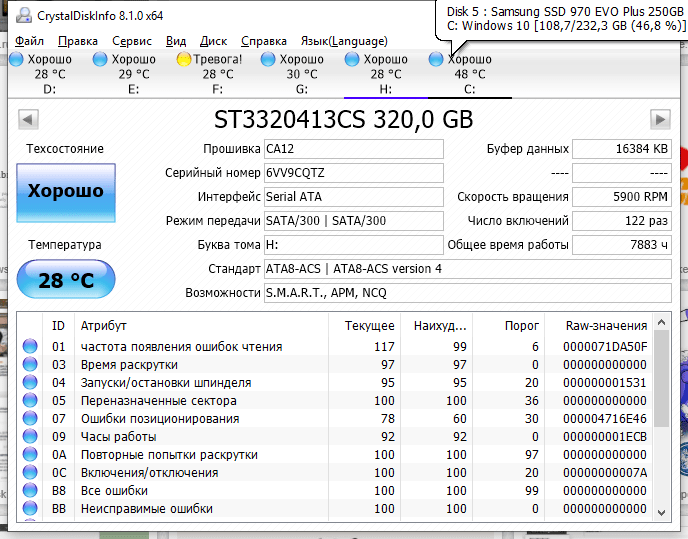Click the Текущее column header

point(364,326)
